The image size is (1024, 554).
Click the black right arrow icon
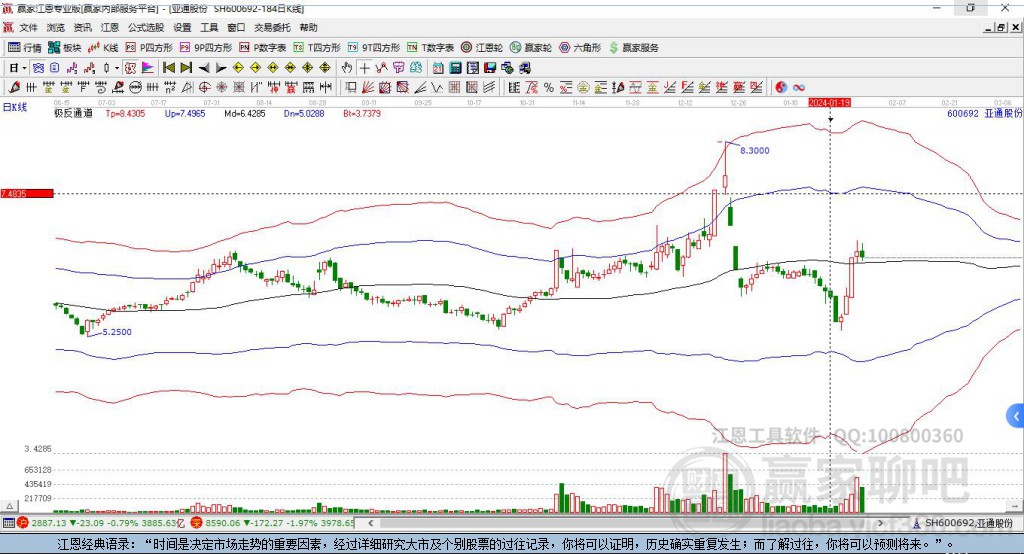pyautogui.click(x=221, y=68)
